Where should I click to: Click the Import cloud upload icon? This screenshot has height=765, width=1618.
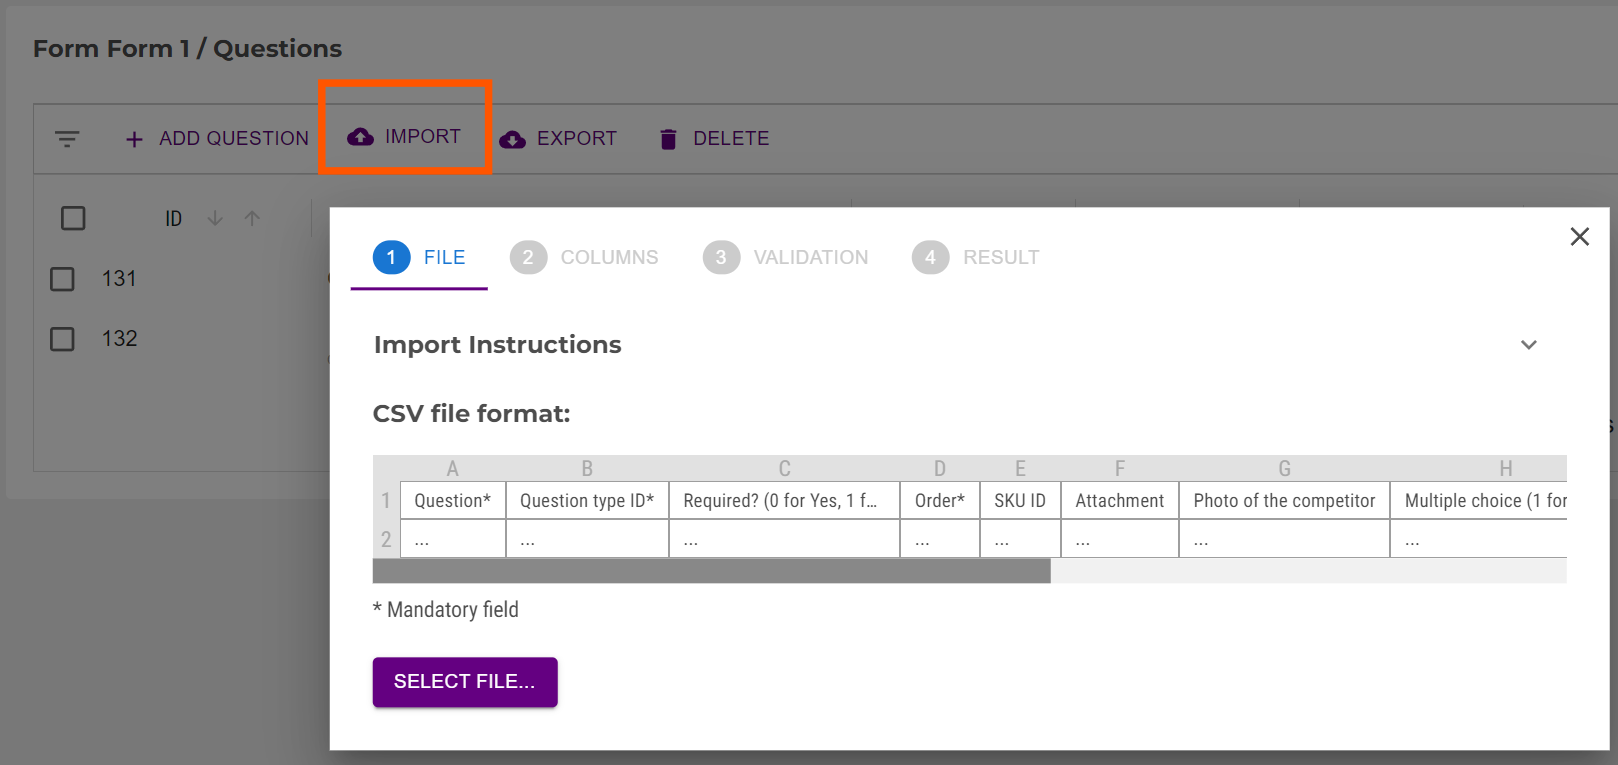(x=360, y=137)
